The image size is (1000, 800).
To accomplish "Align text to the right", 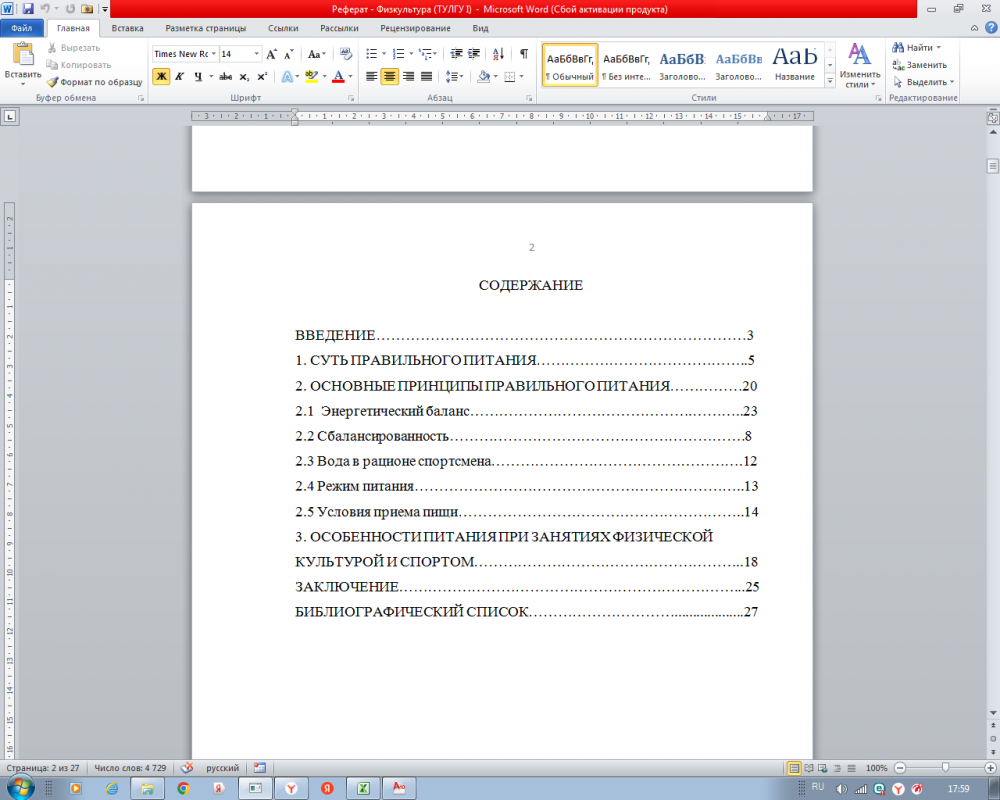I will pyautogui.click(x=408, y=77).
